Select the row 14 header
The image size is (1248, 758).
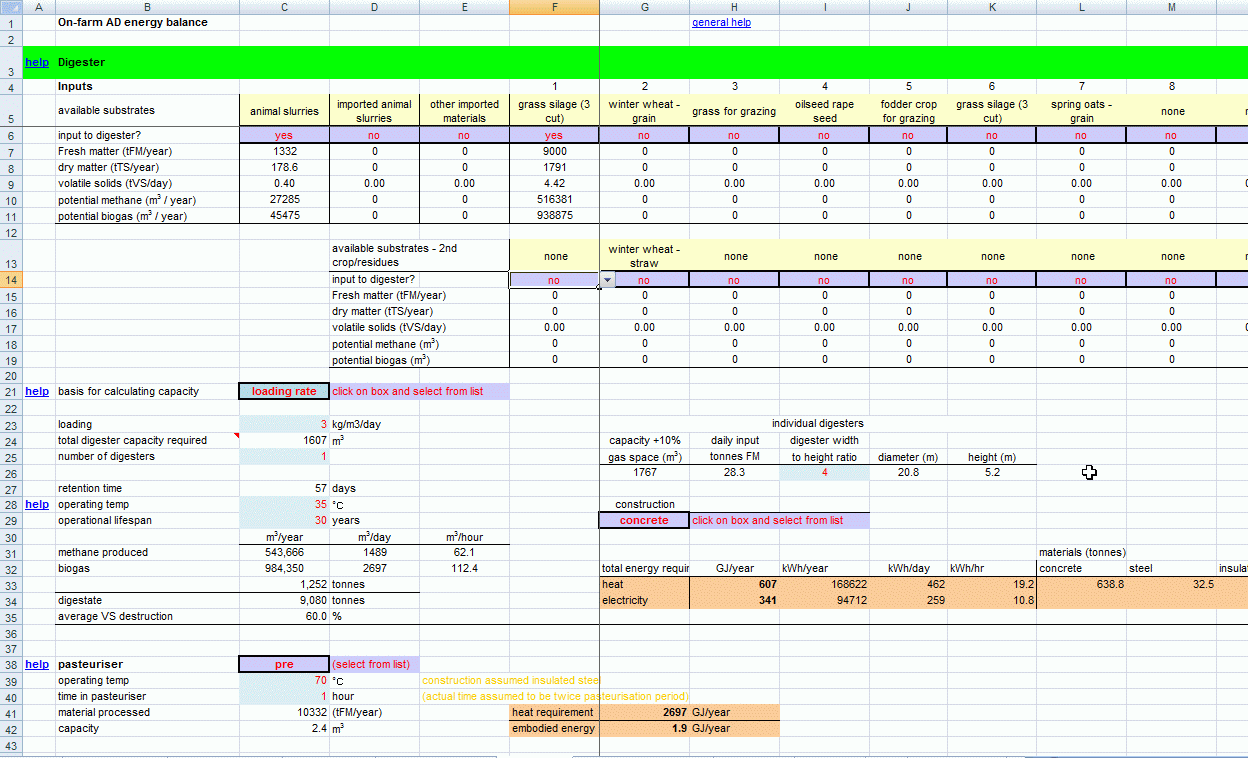[x=10, y=281]
